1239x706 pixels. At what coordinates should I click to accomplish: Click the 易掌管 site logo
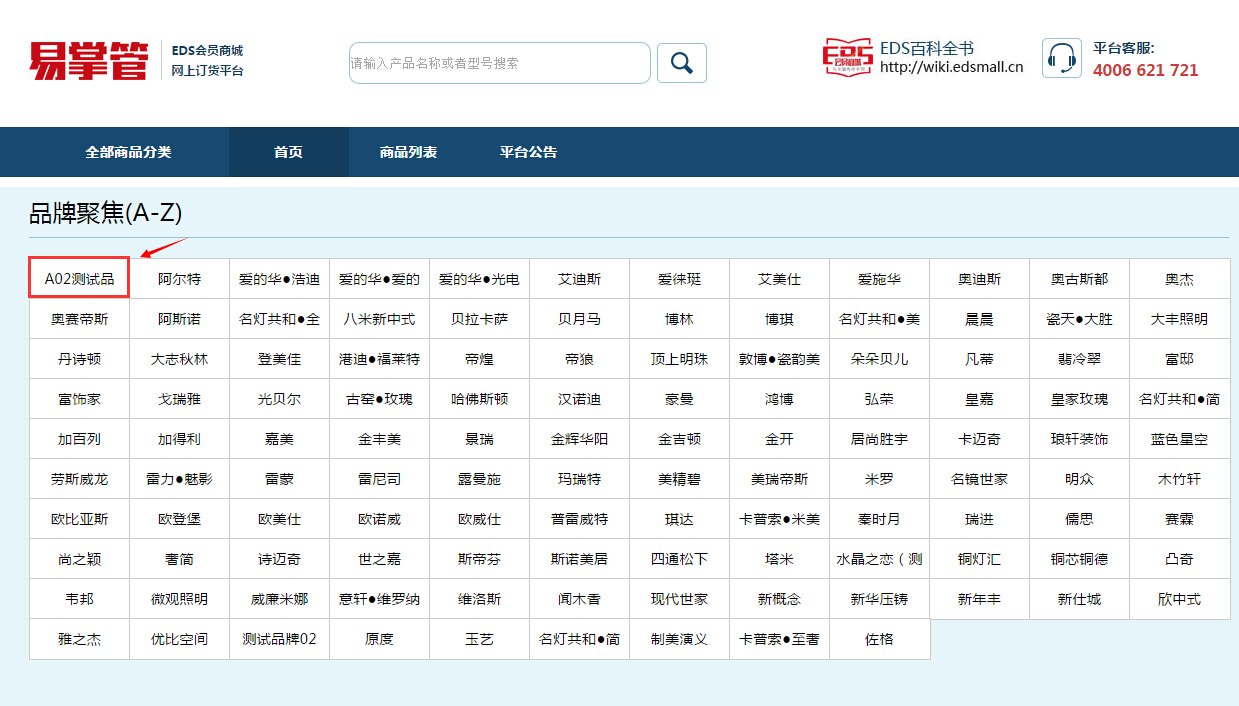(x=88, y=60)
